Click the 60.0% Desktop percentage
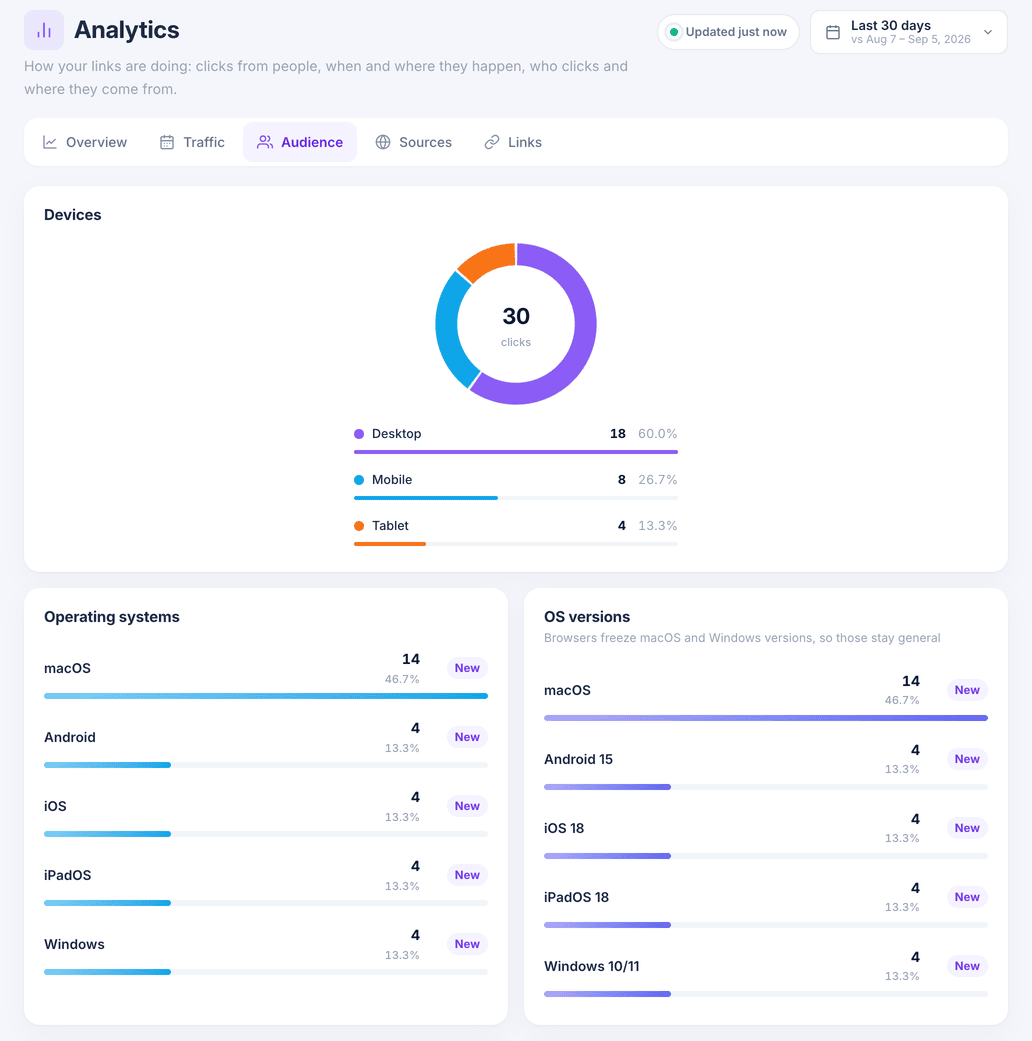Viewport: 1032px width, 1041px height. (x=657, y=434)
